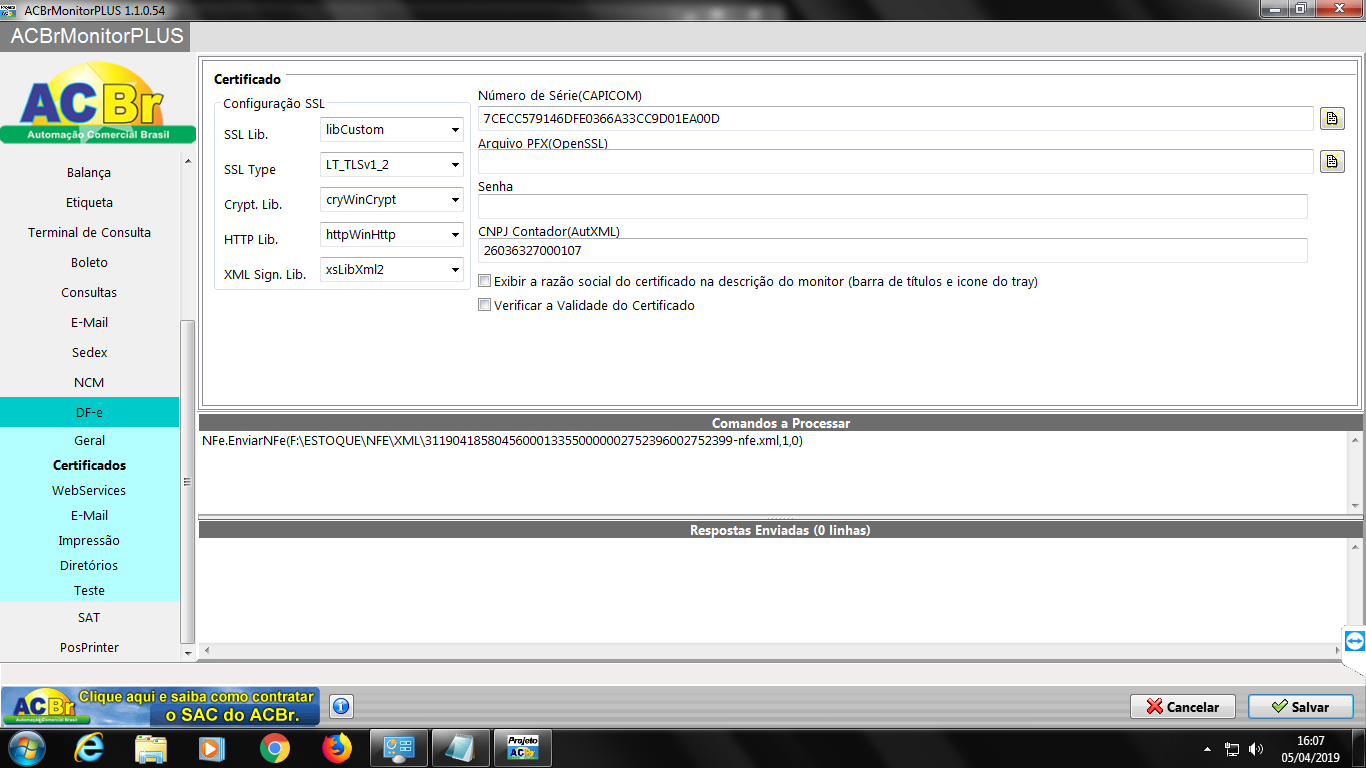Switch to the Projeto ACBr taskbar app
This screenshot has height=768, width=1366.
(x=524, y=748)
